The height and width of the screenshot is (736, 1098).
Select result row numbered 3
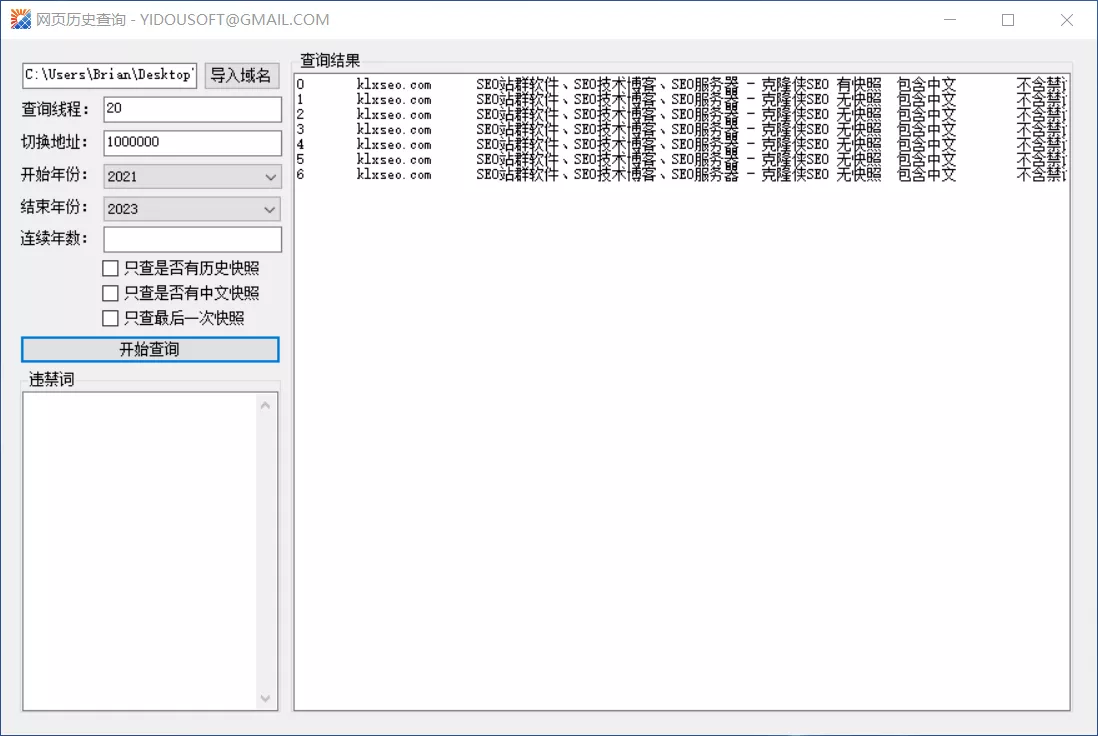pos(681,130)
